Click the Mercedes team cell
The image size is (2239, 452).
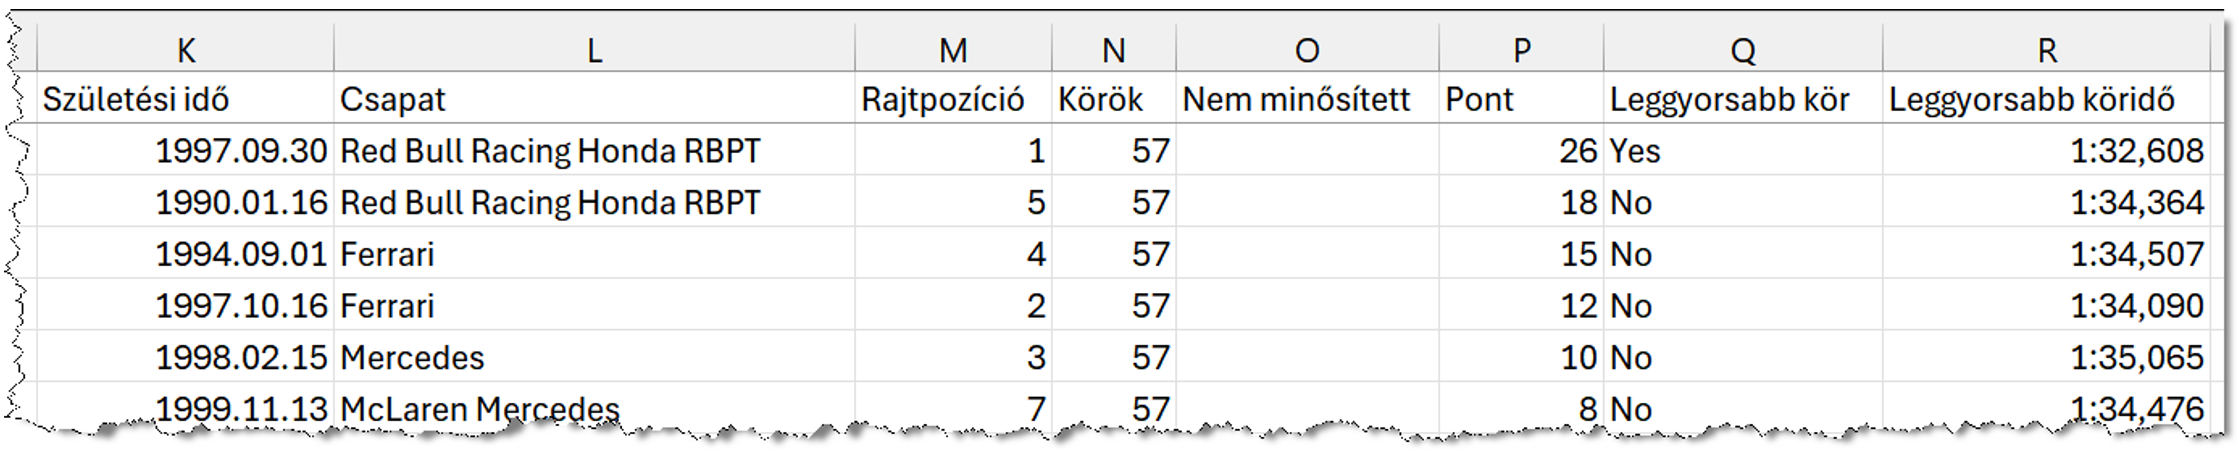pos(594,357)
